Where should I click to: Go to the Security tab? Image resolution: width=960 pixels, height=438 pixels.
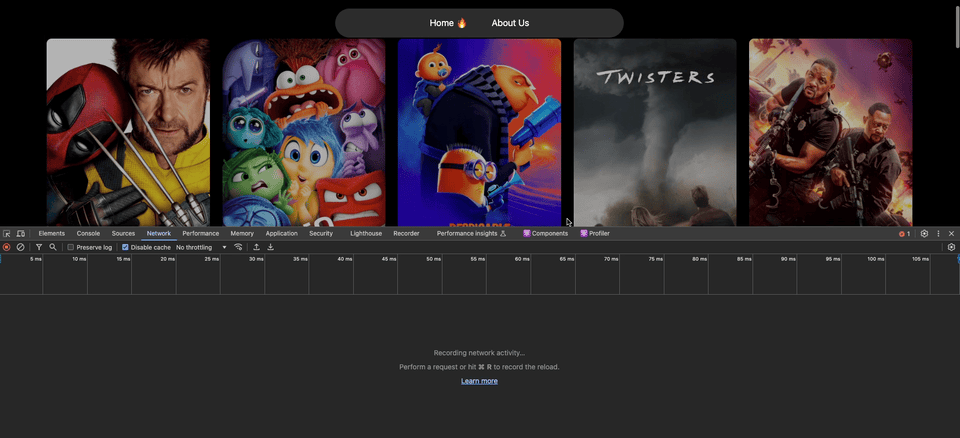321,233
